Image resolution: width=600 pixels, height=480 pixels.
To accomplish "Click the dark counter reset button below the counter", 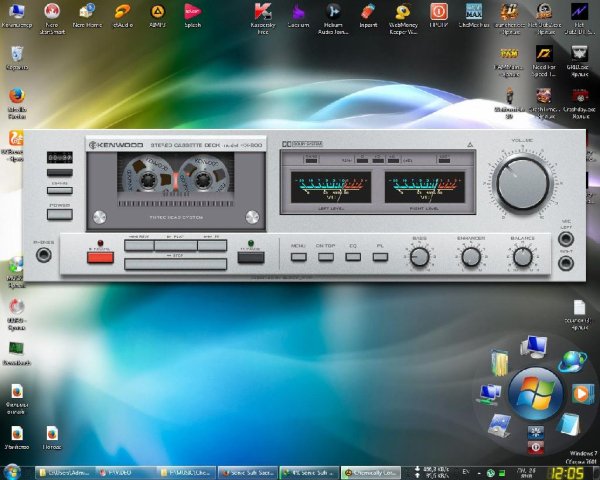I will coord(60,173).
